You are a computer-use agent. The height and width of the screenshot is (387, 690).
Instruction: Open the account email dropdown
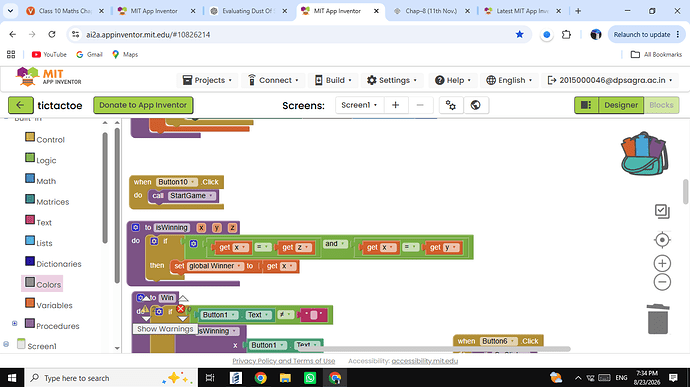609,80
